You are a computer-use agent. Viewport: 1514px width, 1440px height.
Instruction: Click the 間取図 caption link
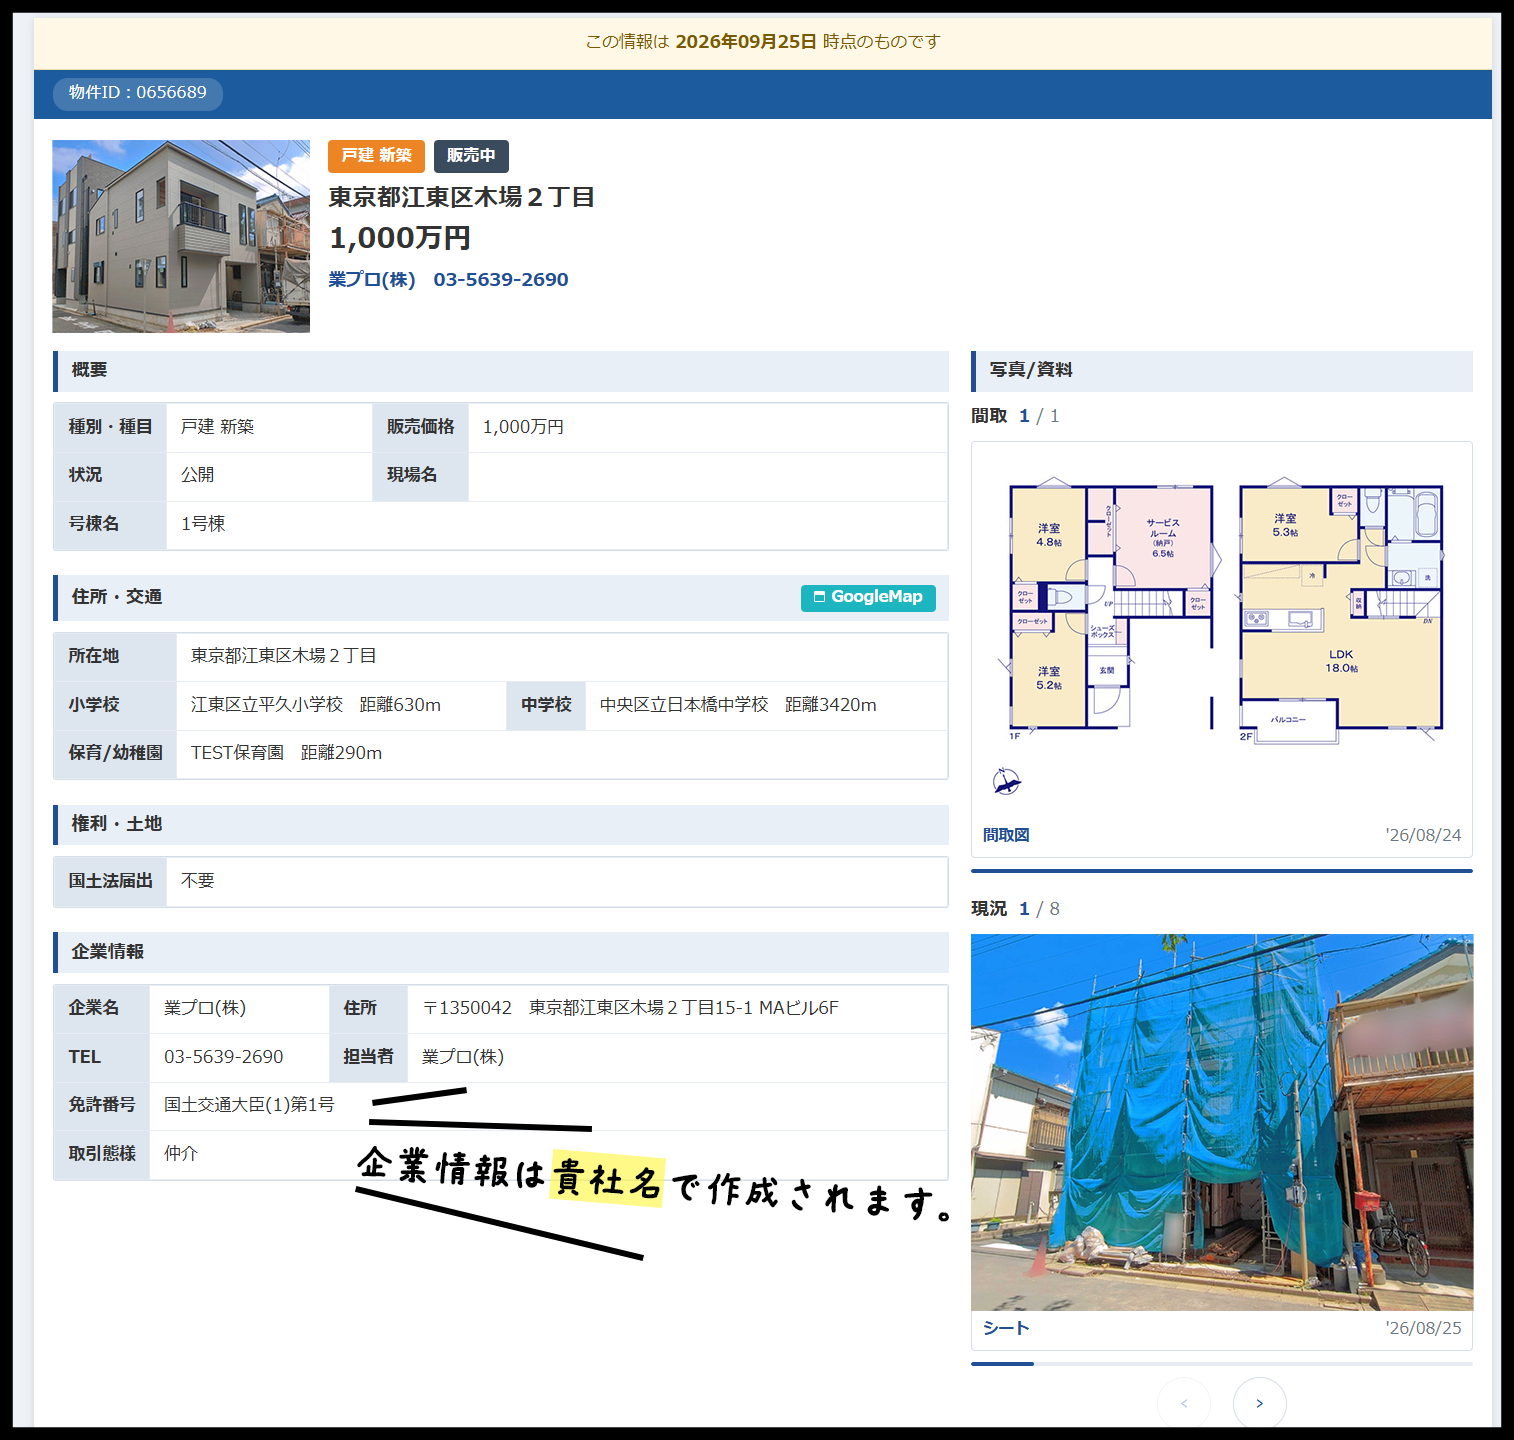tap(1006, 835)
